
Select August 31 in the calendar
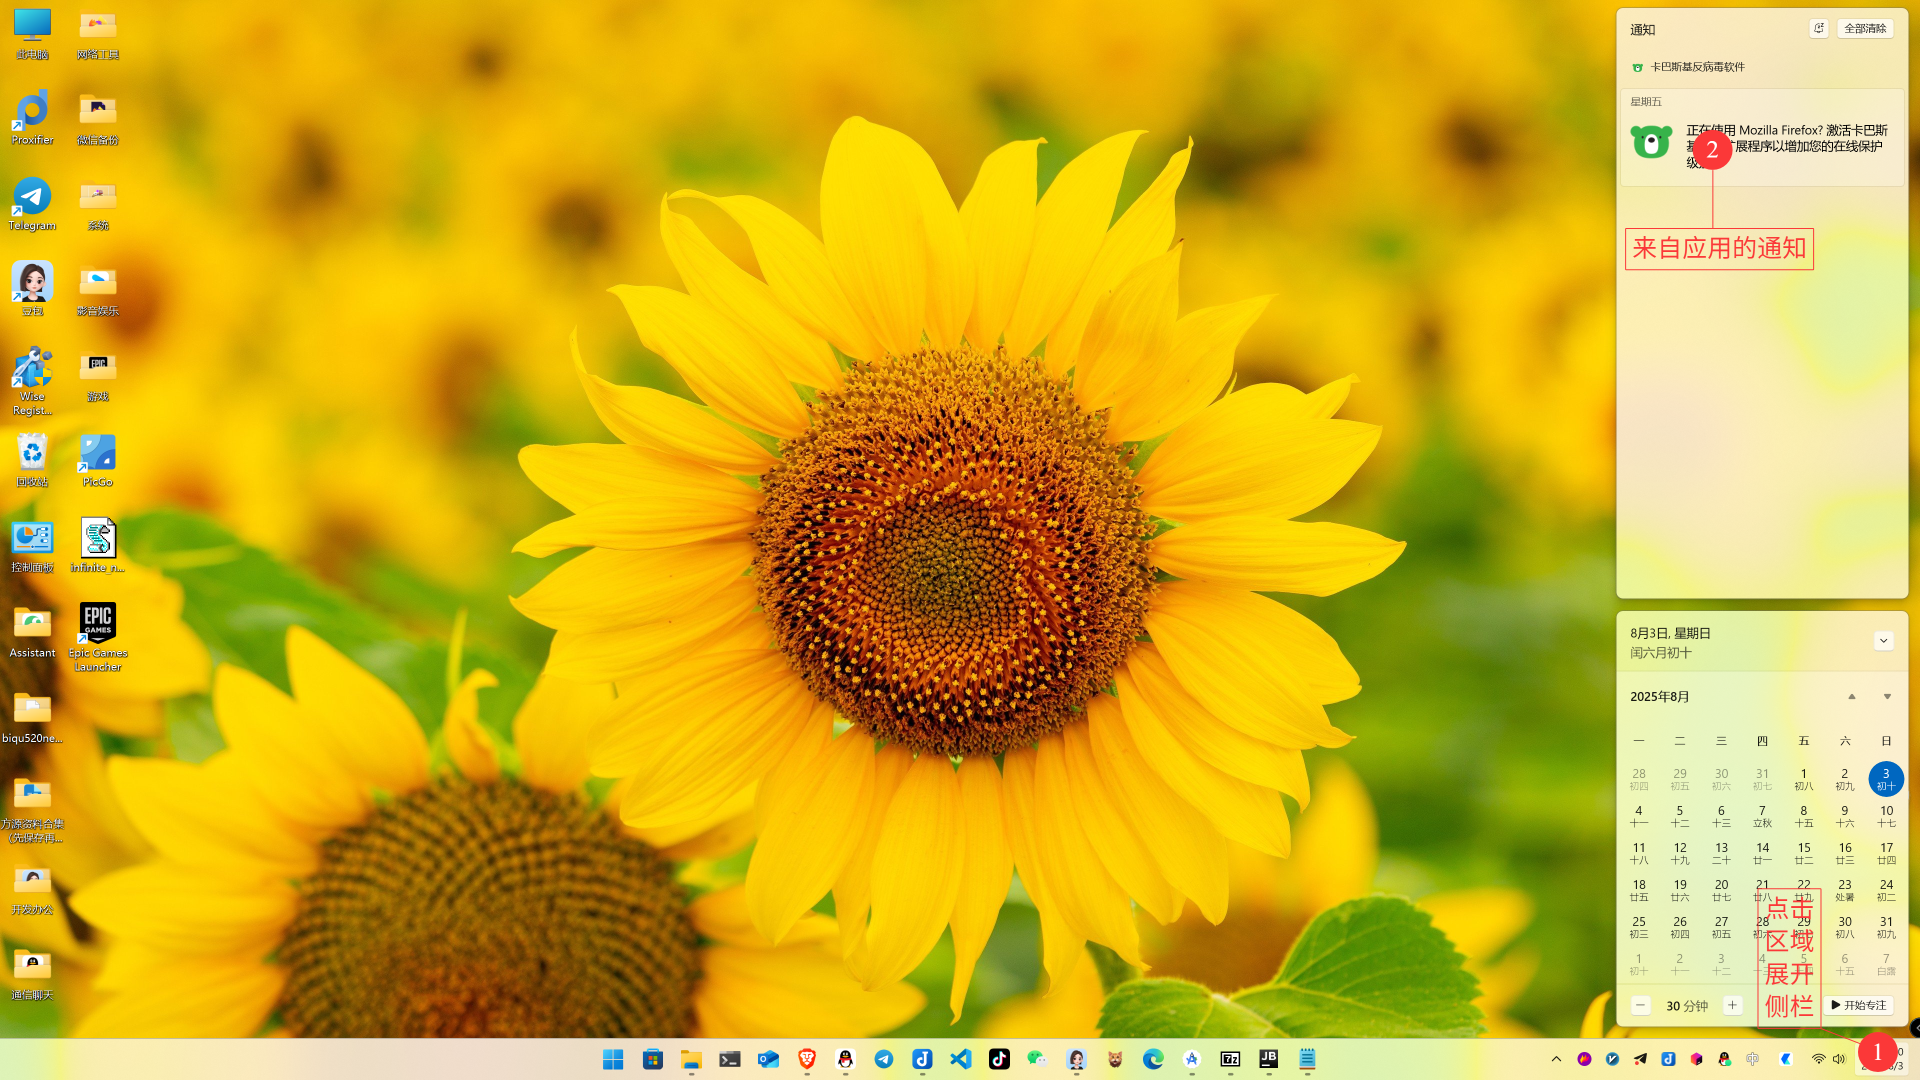[1885, 926]
